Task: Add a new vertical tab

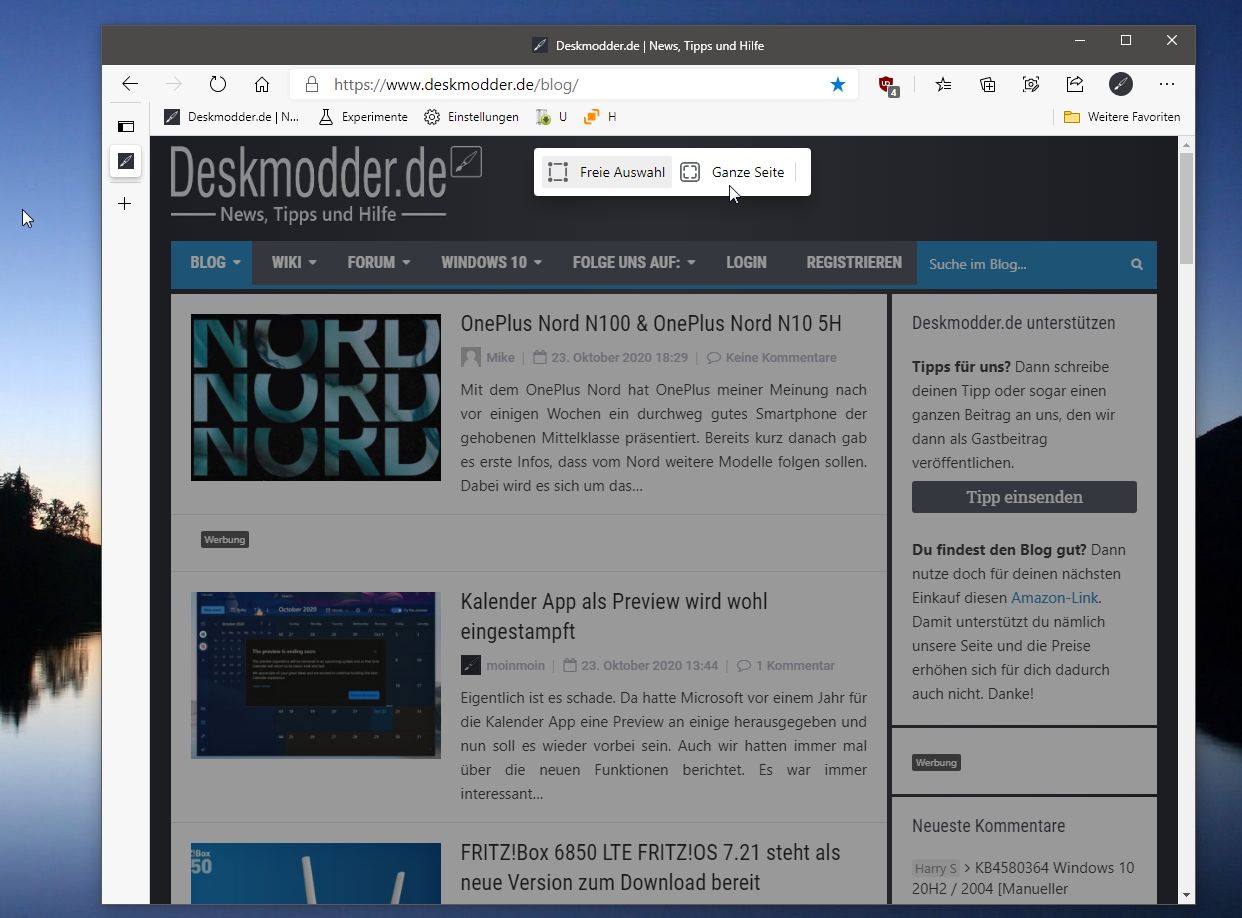Action: tap(125, 204)
